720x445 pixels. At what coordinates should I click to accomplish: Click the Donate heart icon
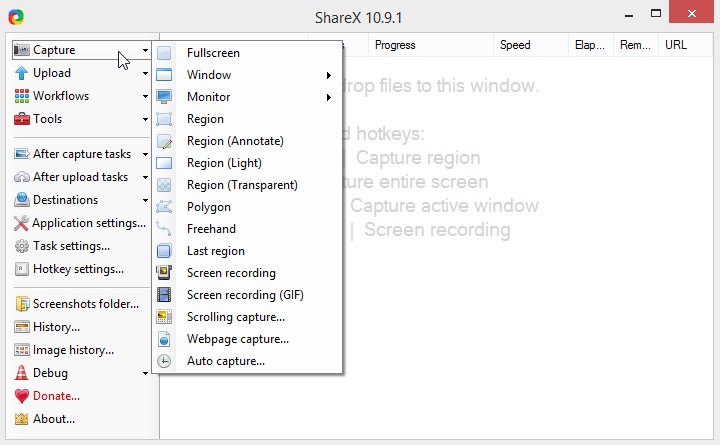(x=22, y=396)
